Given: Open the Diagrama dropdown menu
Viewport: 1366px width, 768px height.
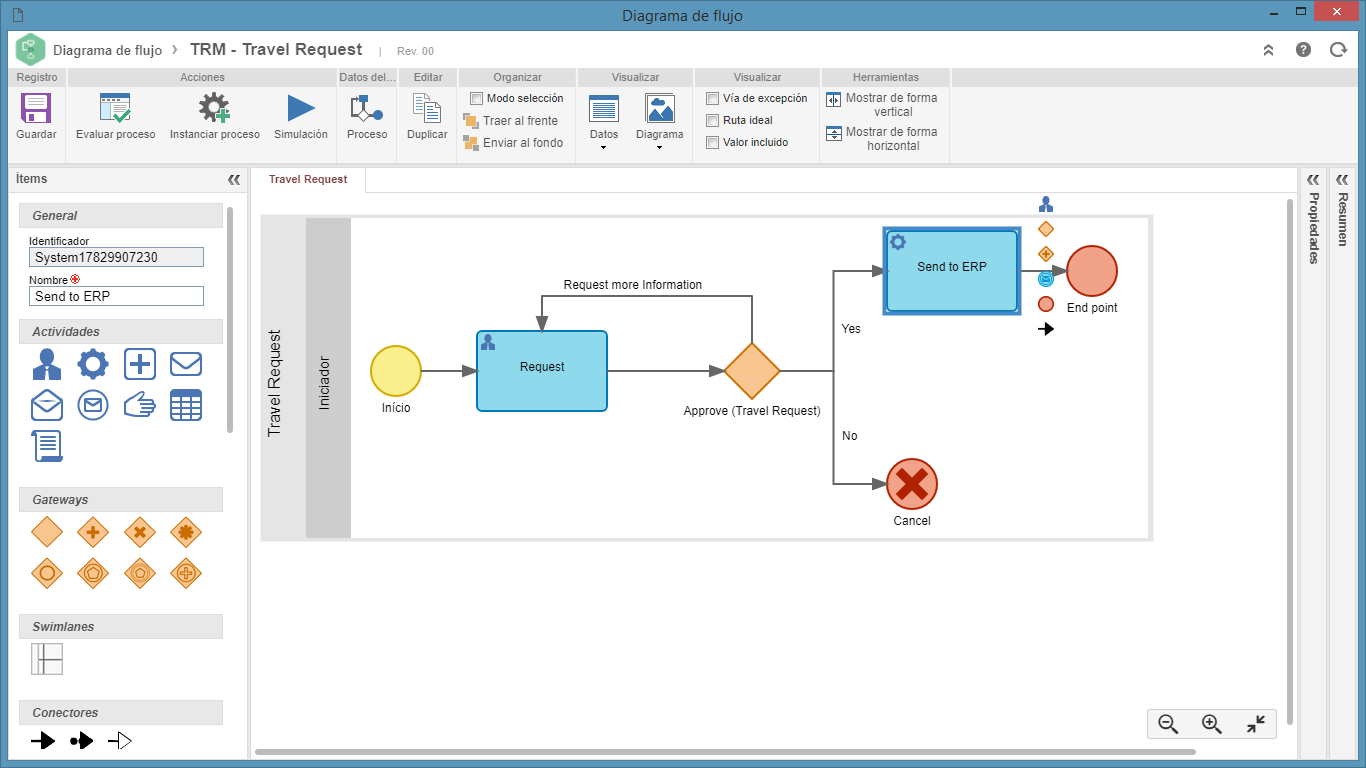Looking at the screenshot, I should (660, 123).
